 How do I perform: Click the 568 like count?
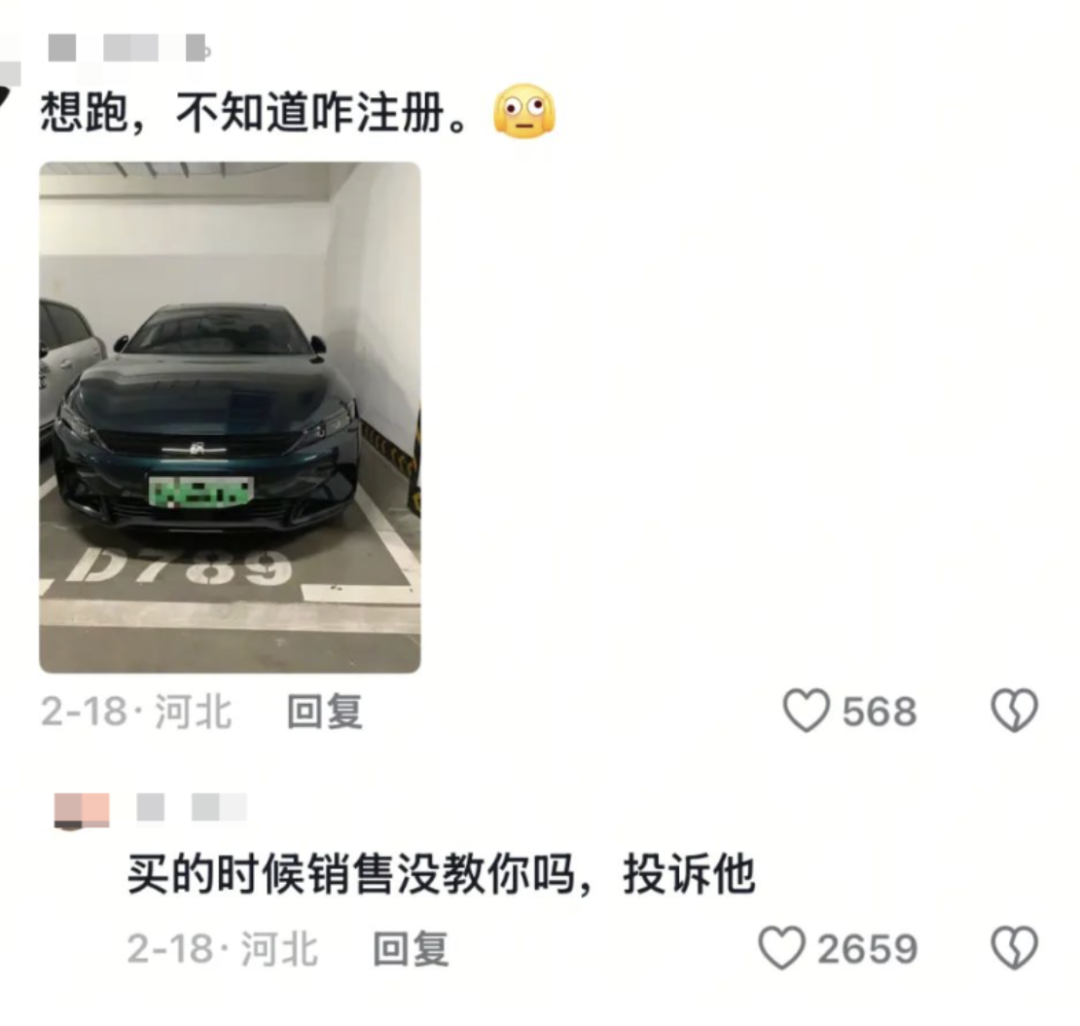[880, 711]
